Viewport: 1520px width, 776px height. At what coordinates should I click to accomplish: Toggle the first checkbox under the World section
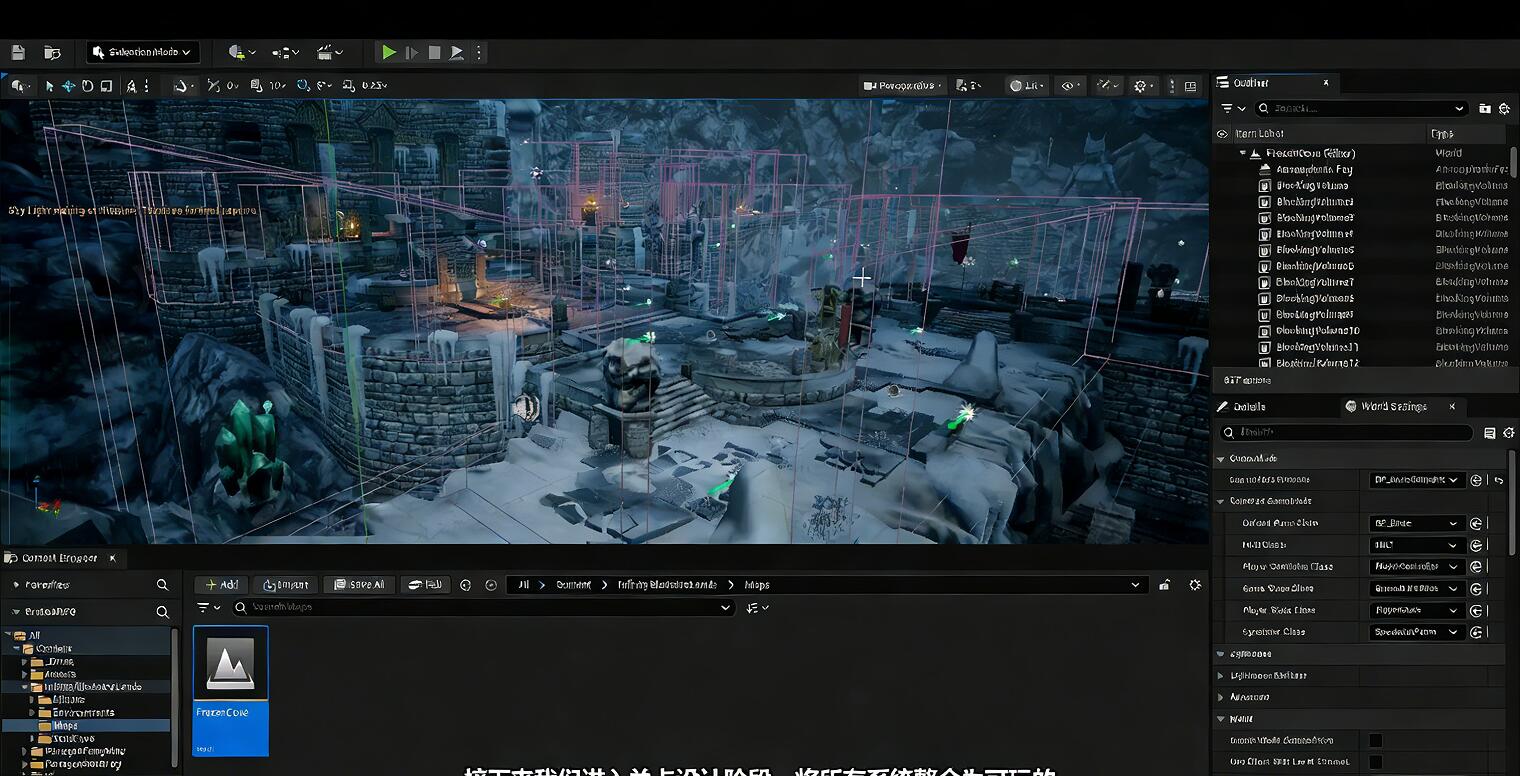pos(1375,740)
